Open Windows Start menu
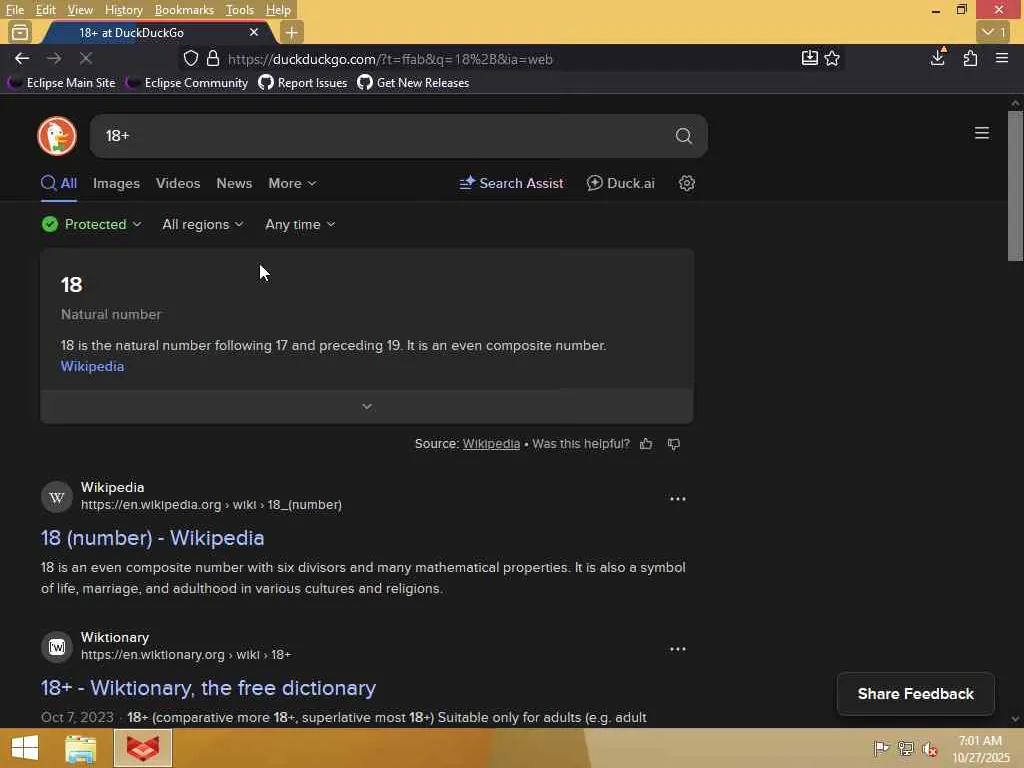The width and height of the screenshot is (1024, 768). click(25, 748)
